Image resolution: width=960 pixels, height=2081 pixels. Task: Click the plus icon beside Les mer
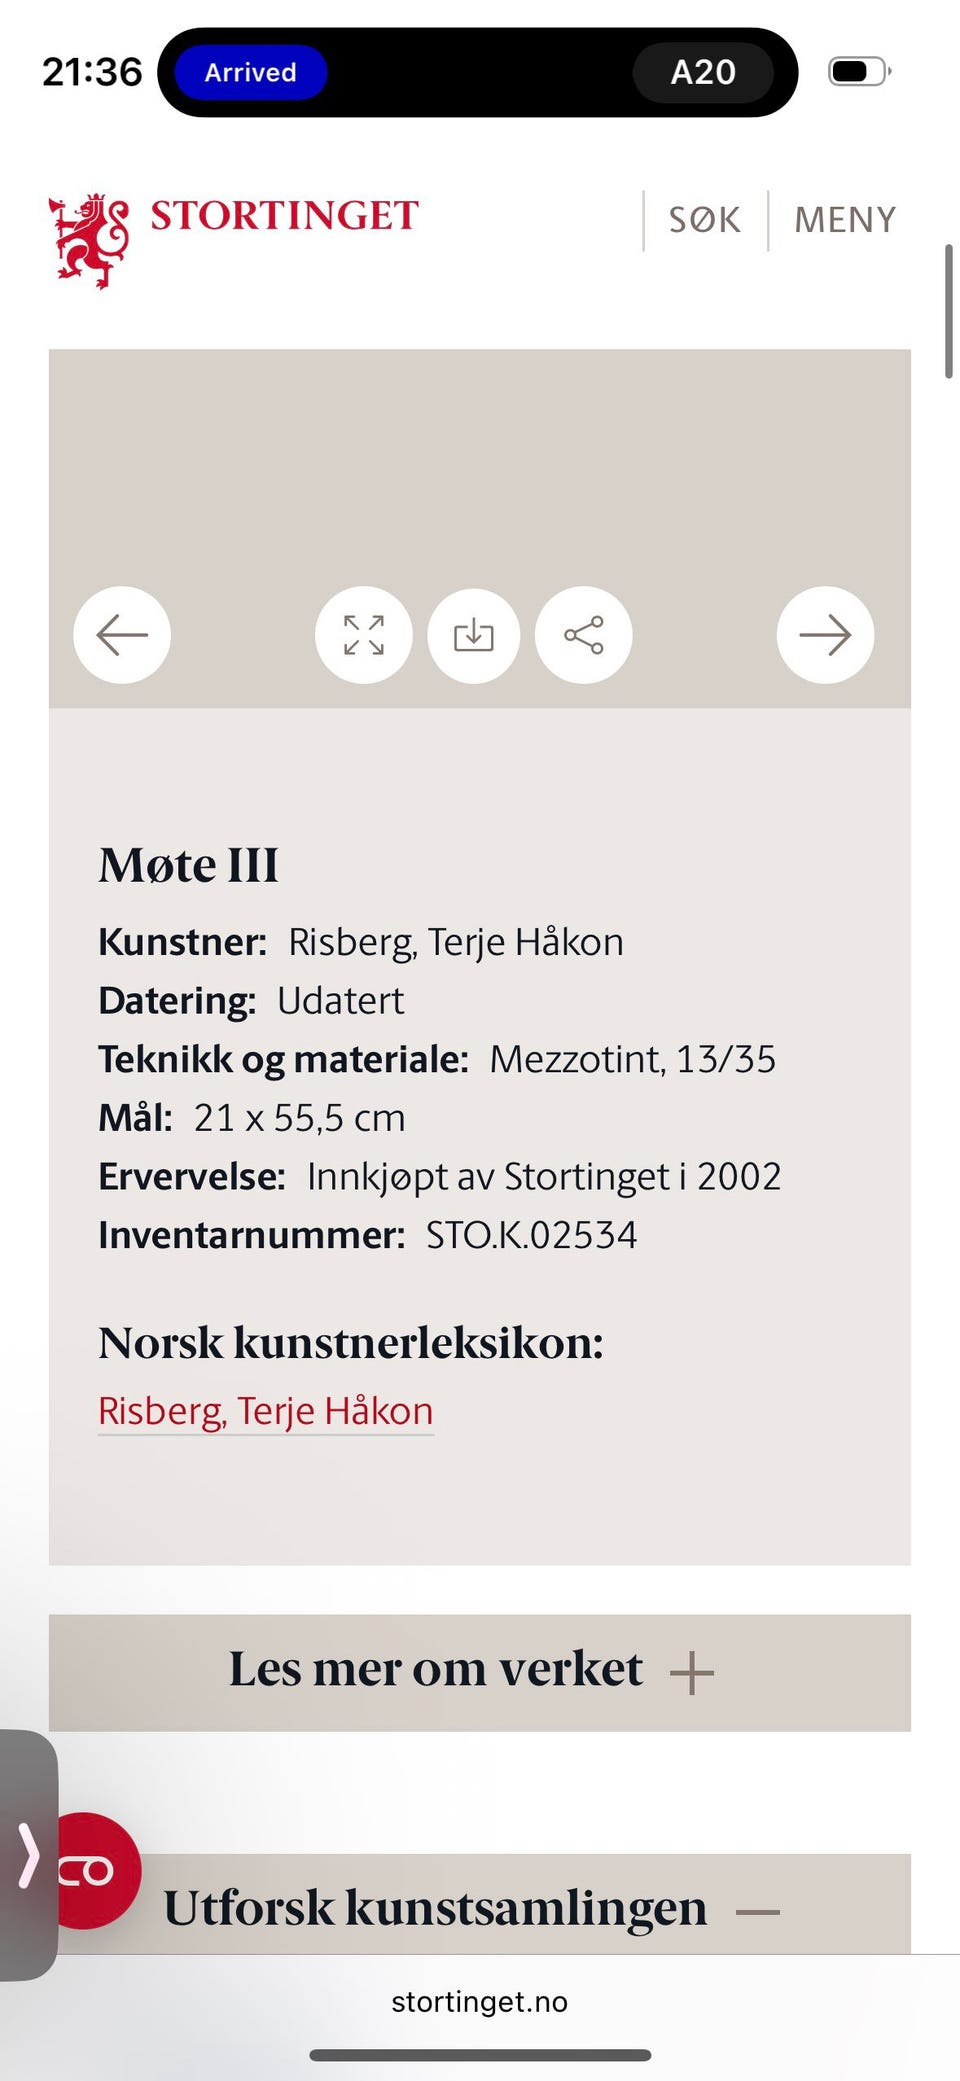click(x=692, y=1672)
